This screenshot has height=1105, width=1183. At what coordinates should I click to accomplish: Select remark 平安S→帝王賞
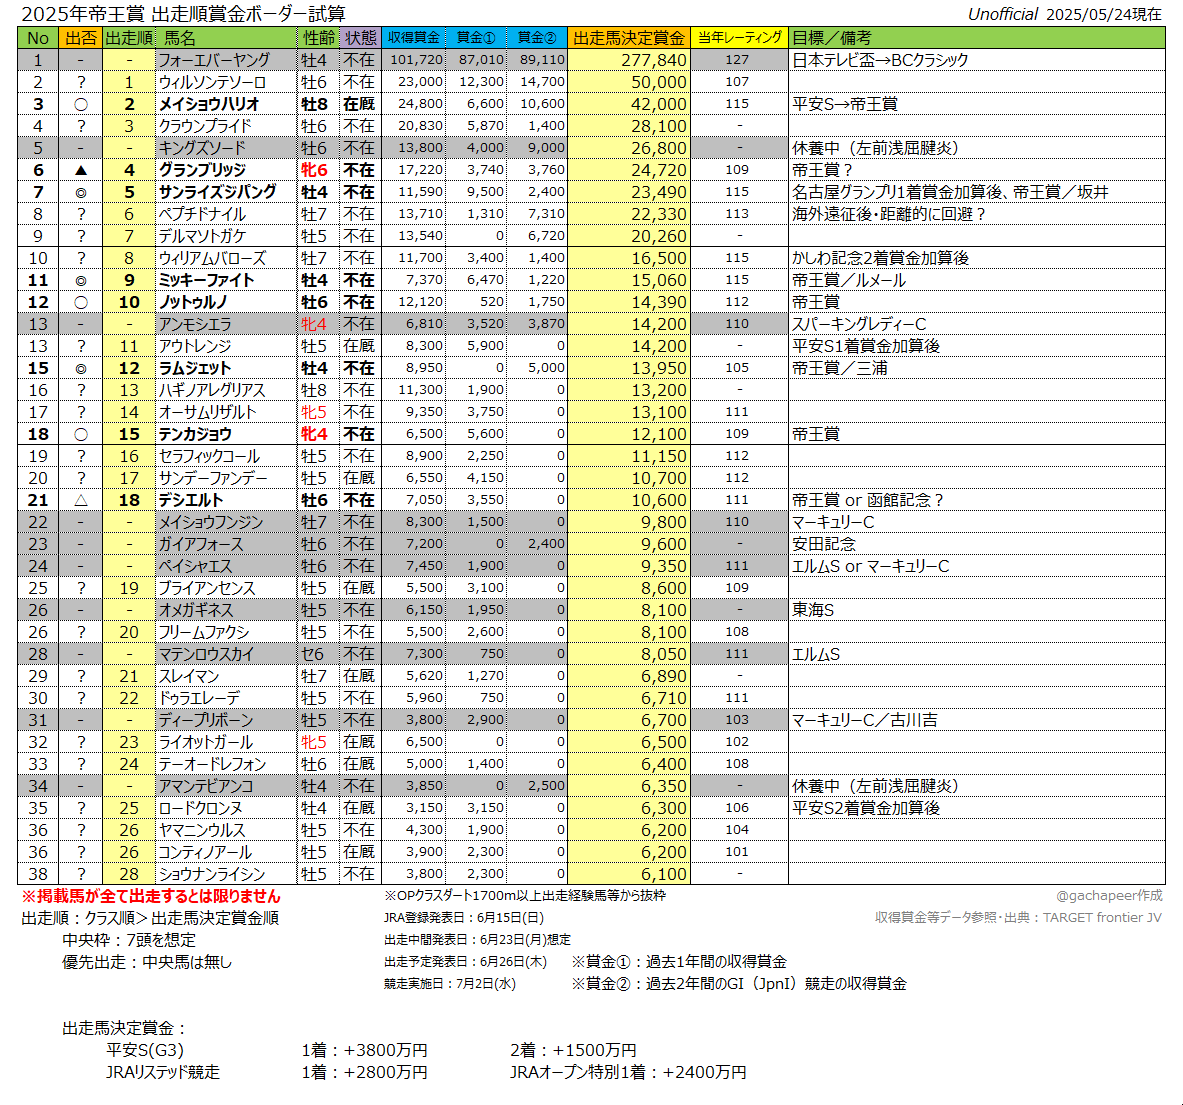[845, 103]
